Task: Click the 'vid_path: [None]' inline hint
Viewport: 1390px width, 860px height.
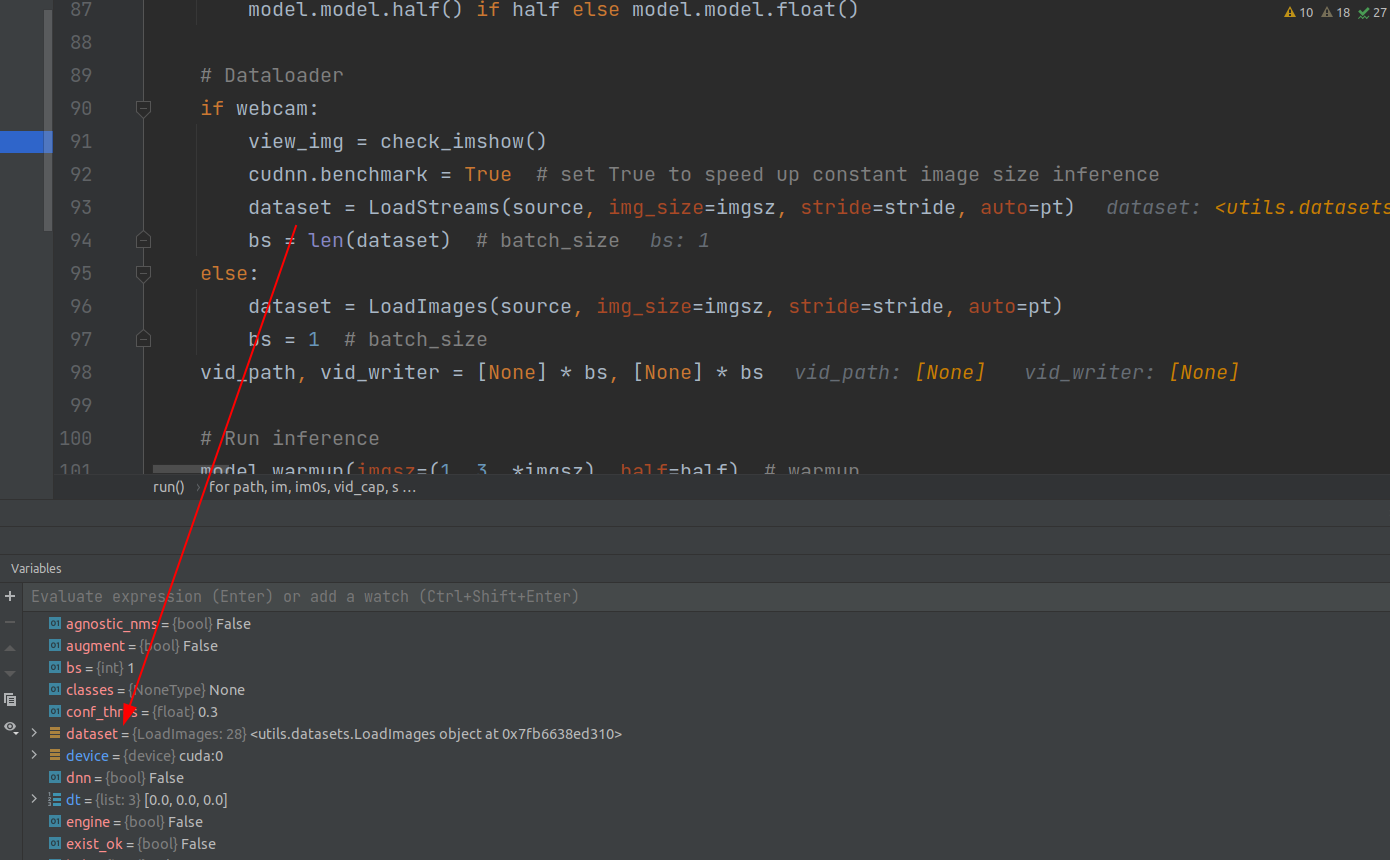Action: [x=890, y=372]
